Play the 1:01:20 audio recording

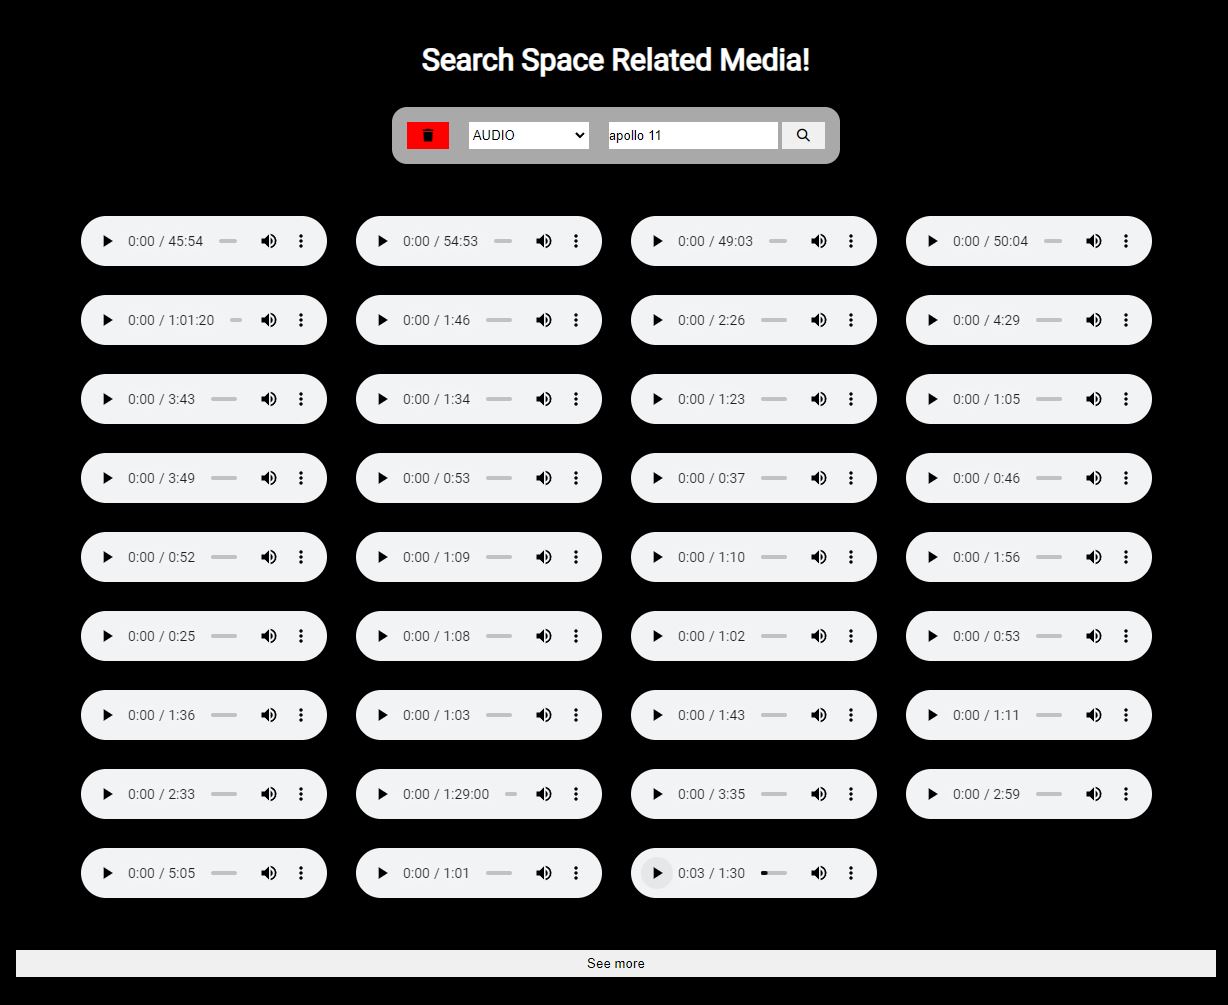coord(107,320)
